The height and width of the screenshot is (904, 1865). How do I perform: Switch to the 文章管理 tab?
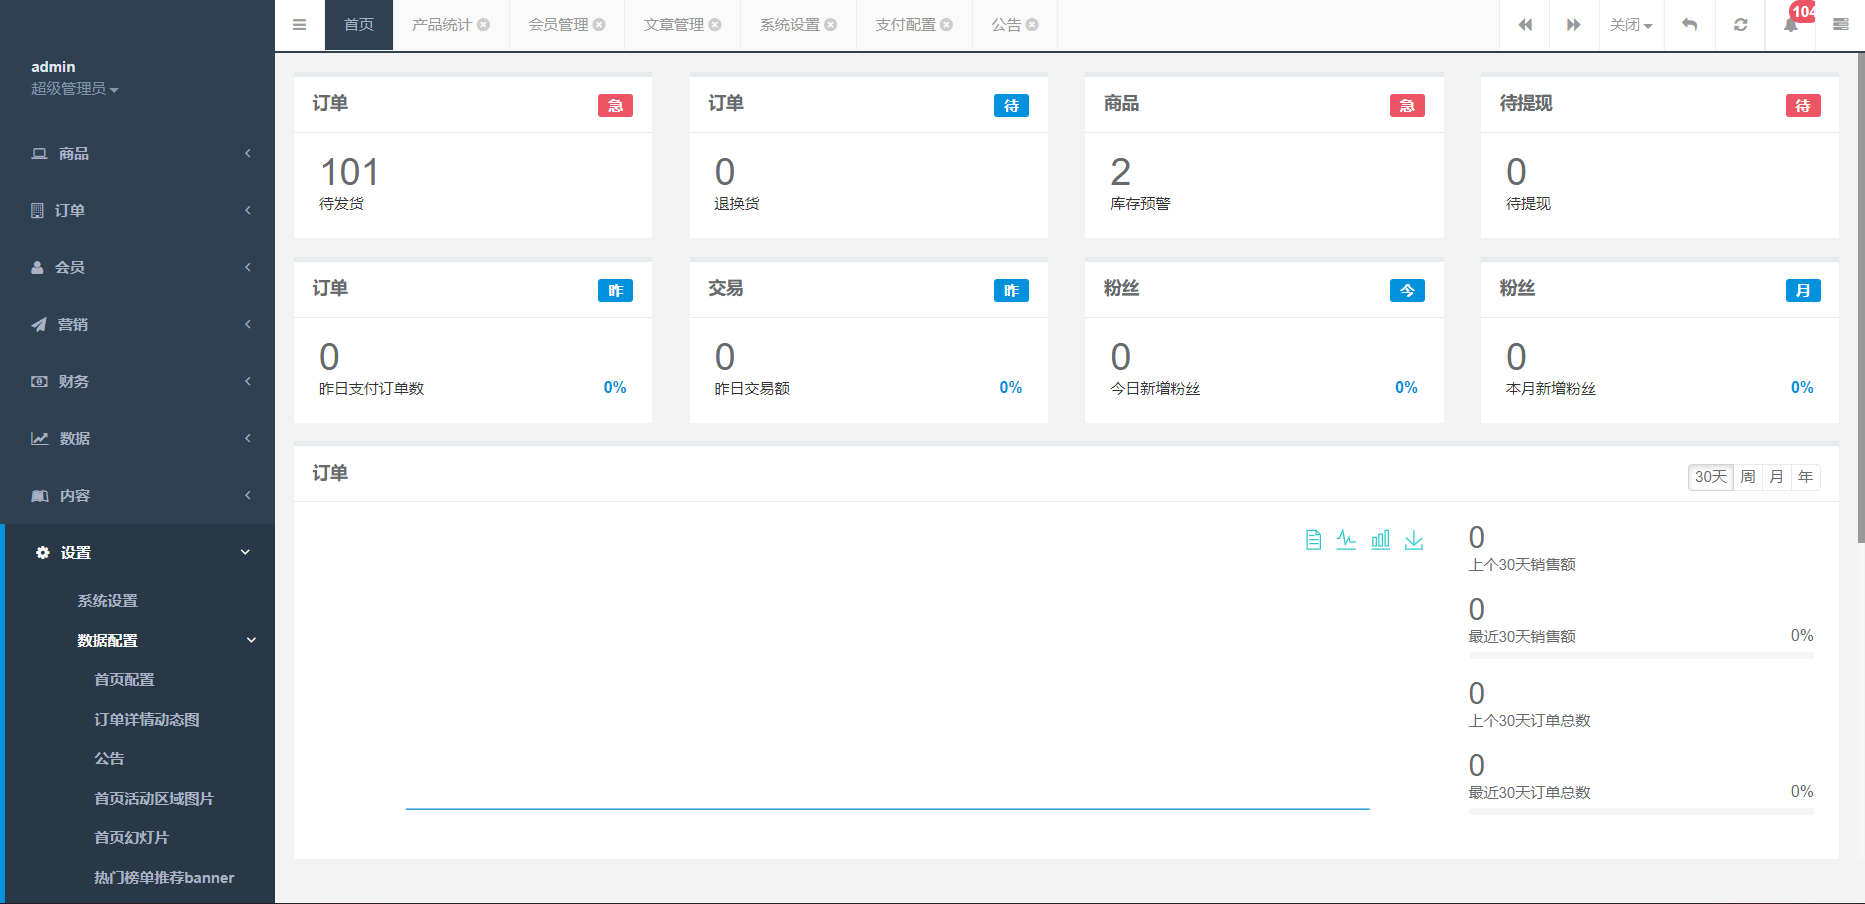click(x=674, y=25)
